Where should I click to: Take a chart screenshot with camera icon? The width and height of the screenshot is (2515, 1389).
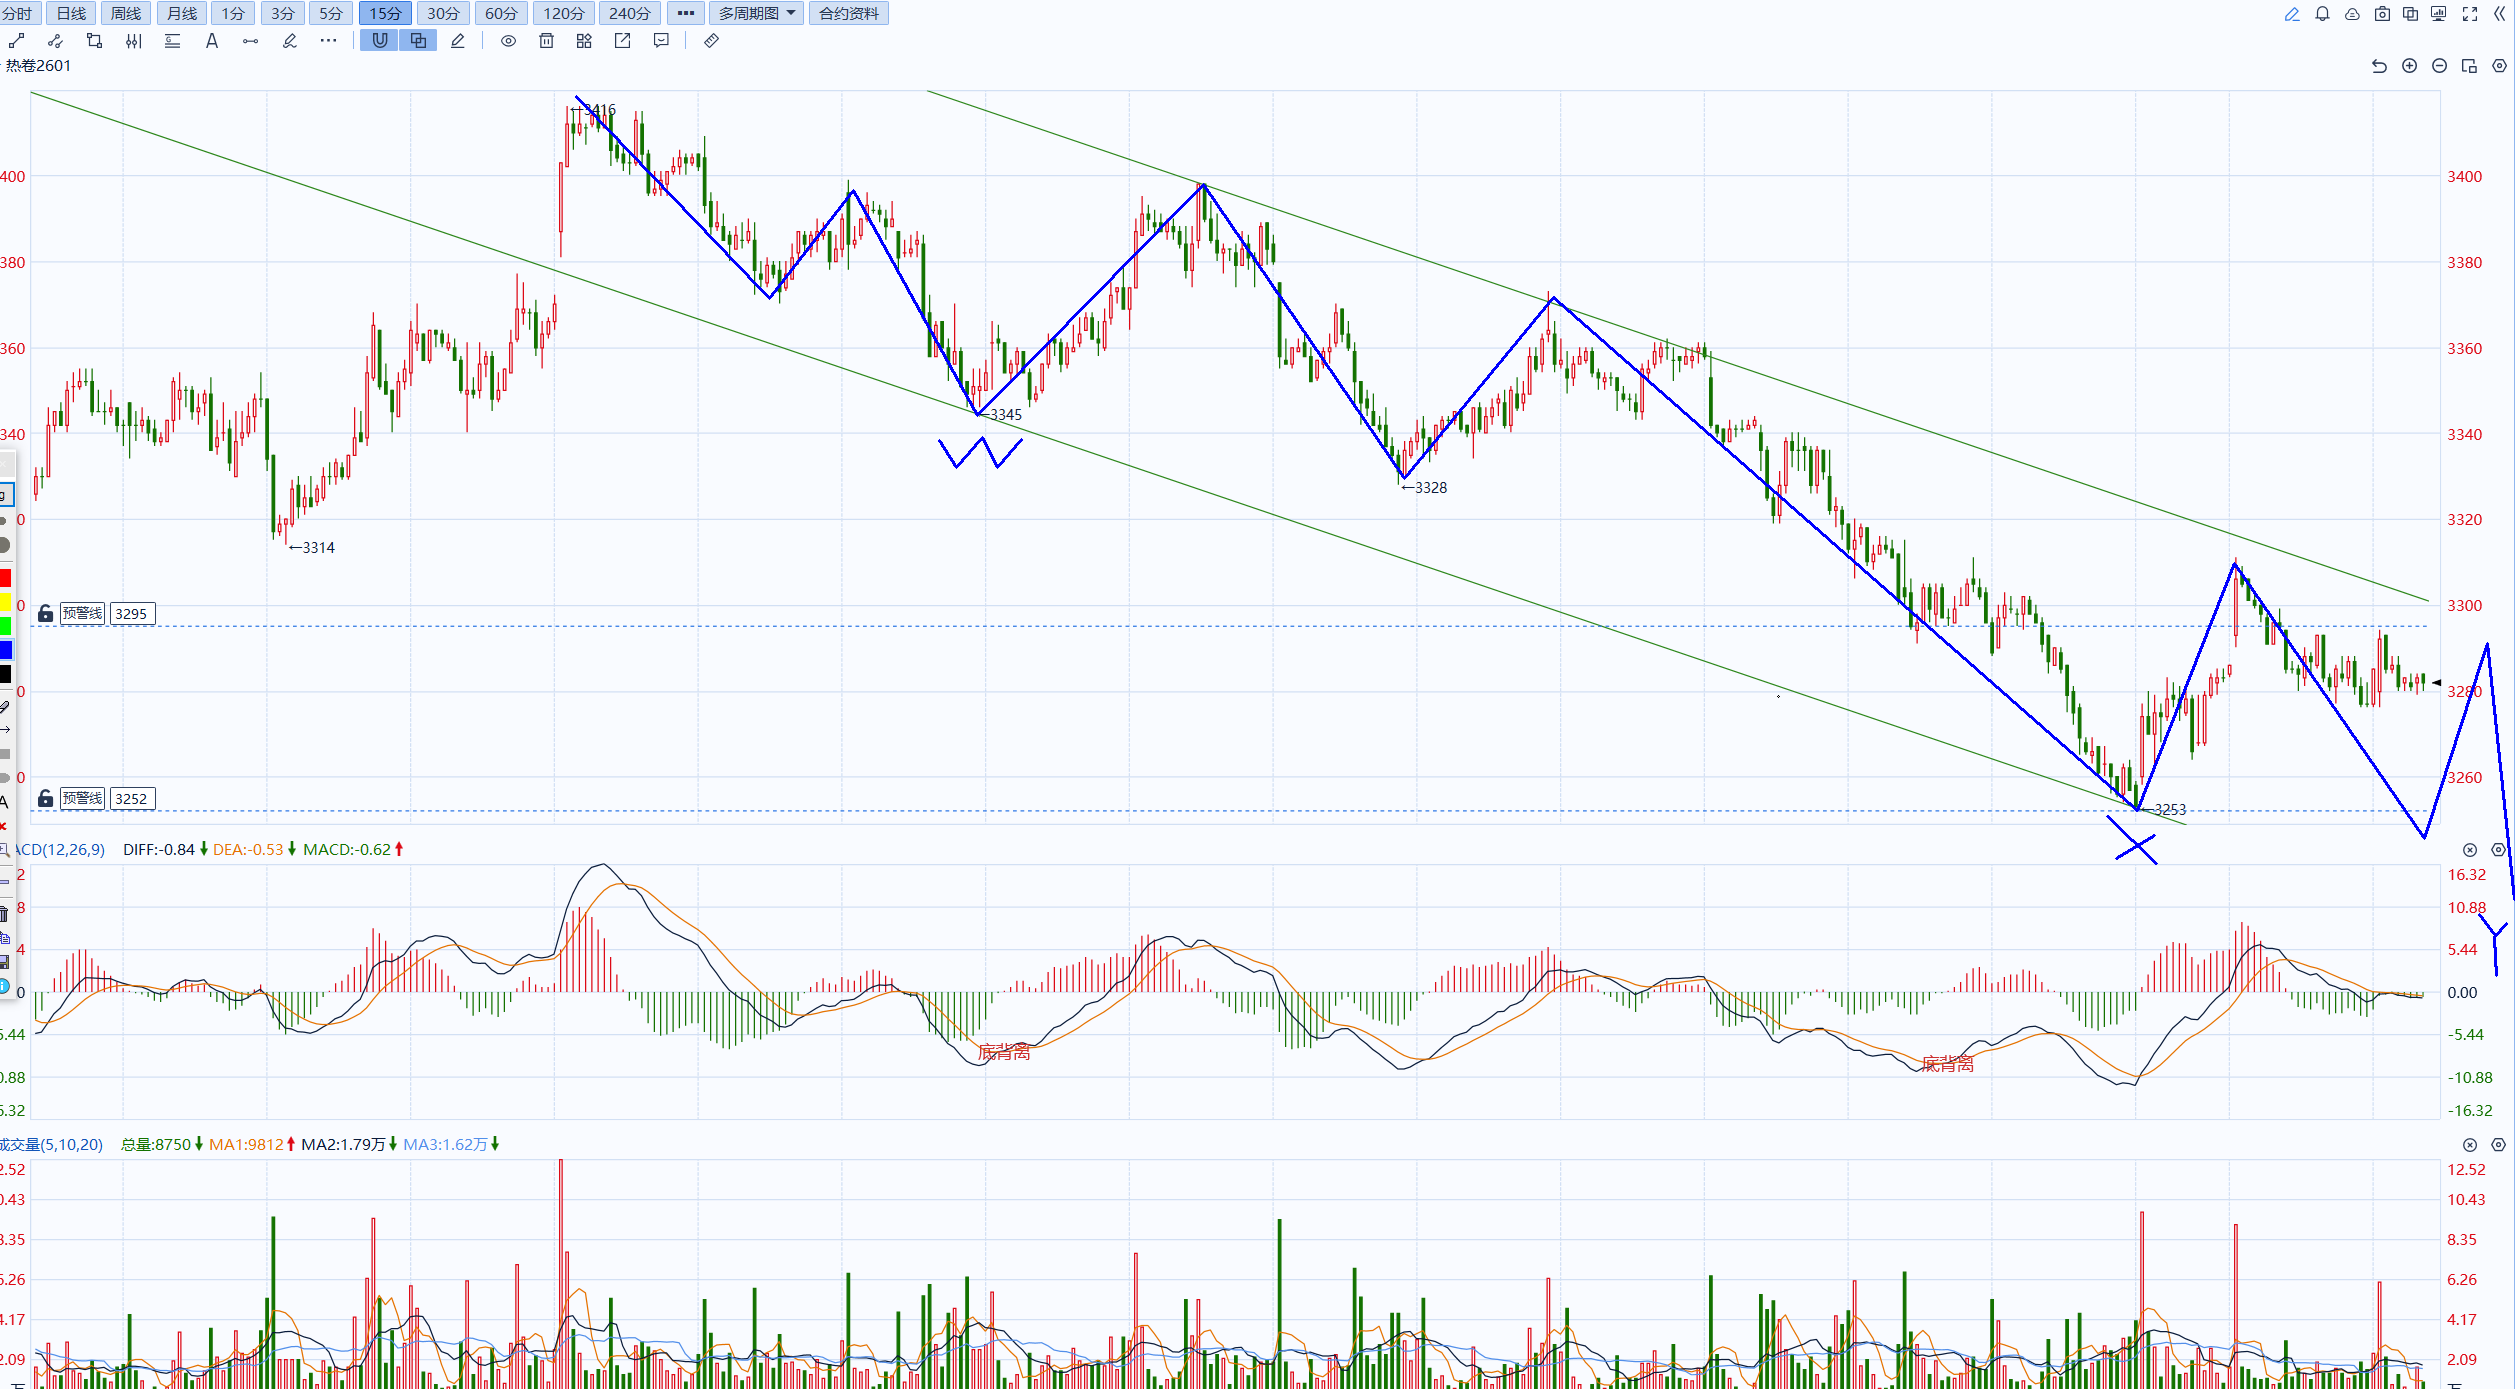[2382, 14]
